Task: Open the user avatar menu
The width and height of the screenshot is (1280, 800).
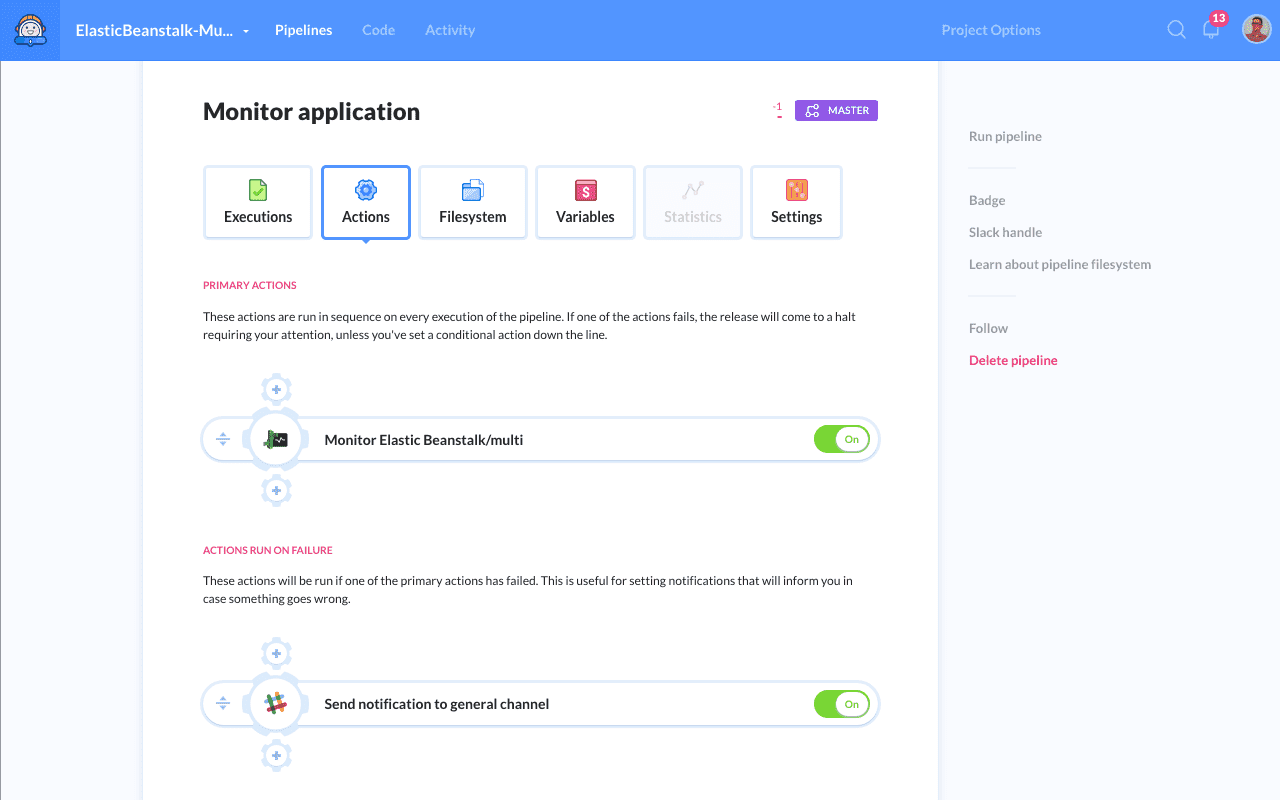Action: tap(1256, 29)
